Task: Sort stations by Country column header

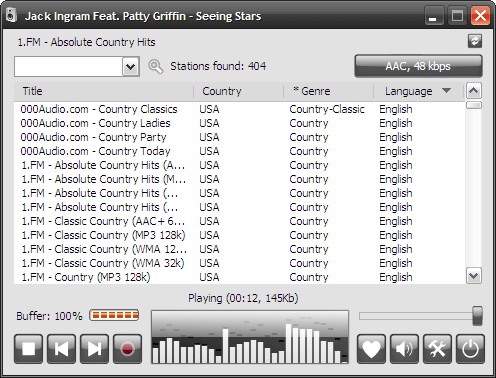Action: [238, 91]
